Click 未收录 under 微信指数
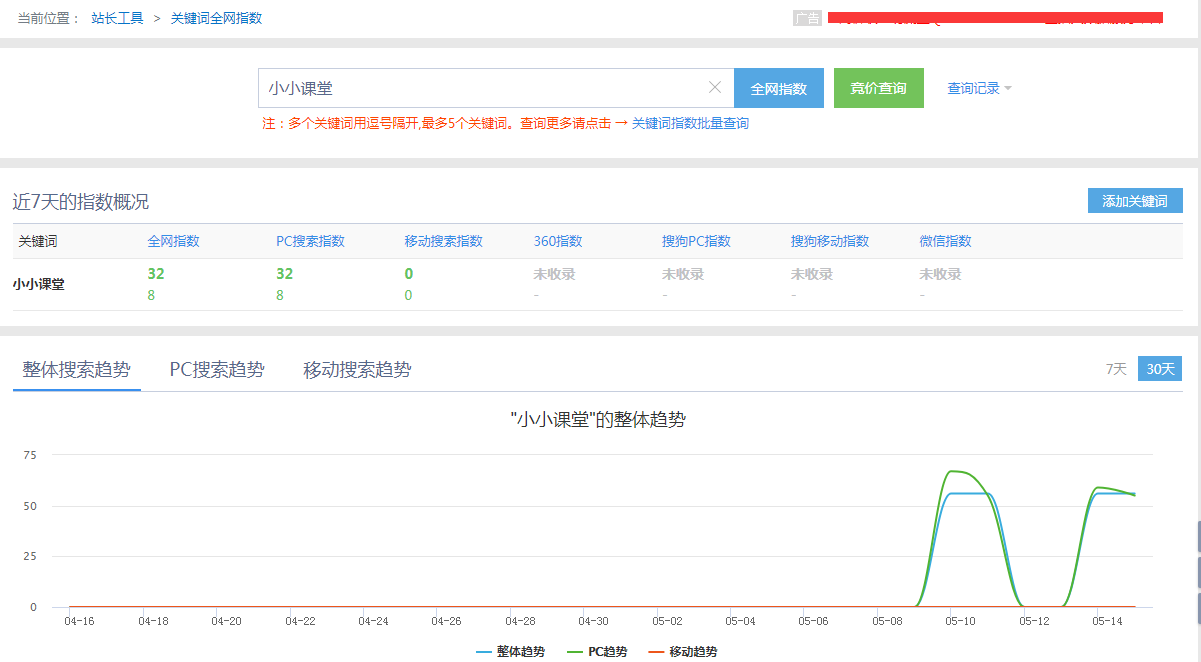1201x662 pixels. pos(941,274)
